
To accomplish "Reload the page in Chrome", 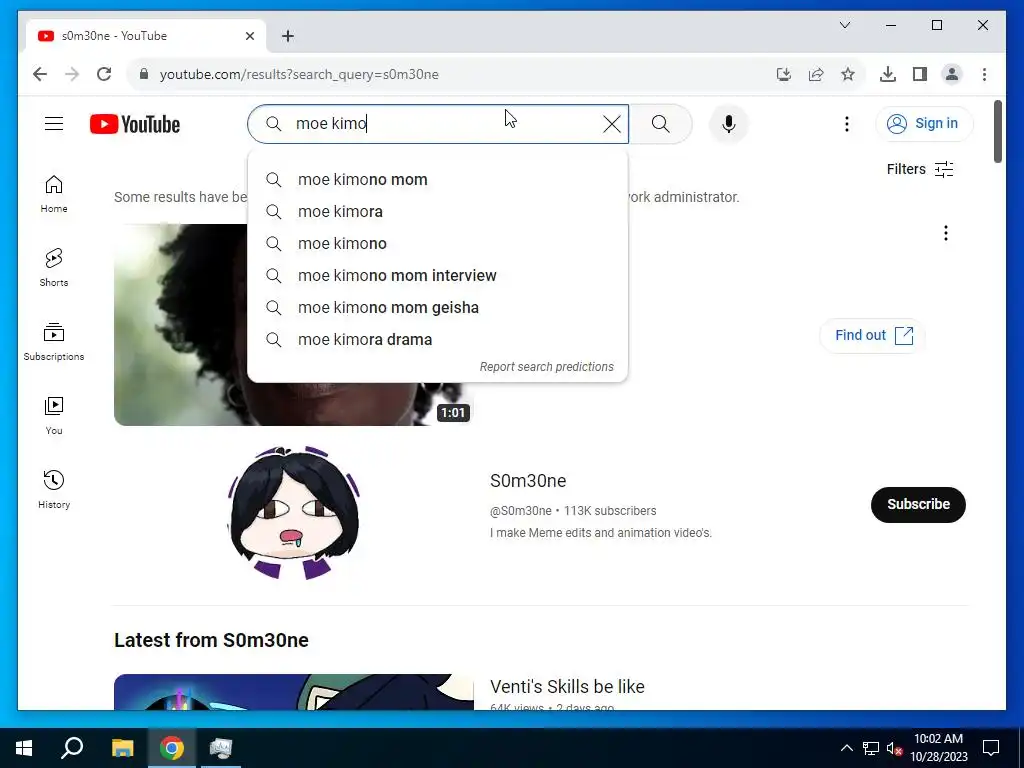I will [x=104, y=74].
